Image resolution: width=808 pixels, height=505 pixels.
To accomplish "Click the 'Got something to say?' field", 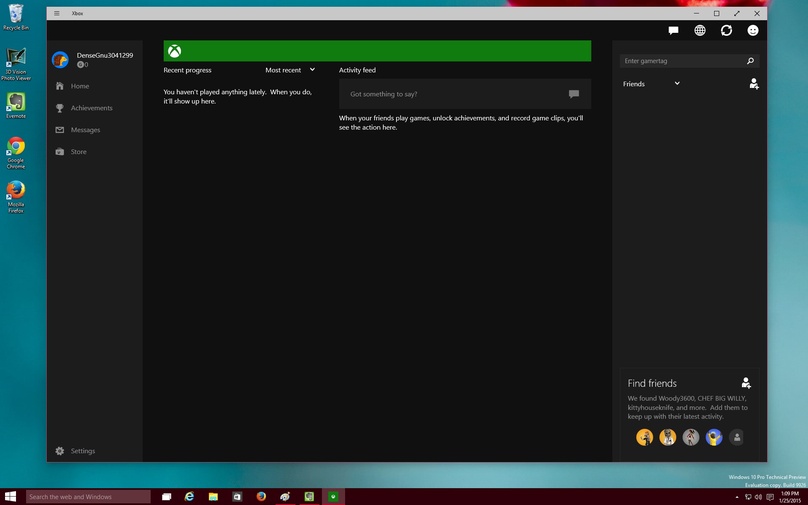I will pos(465,94).
